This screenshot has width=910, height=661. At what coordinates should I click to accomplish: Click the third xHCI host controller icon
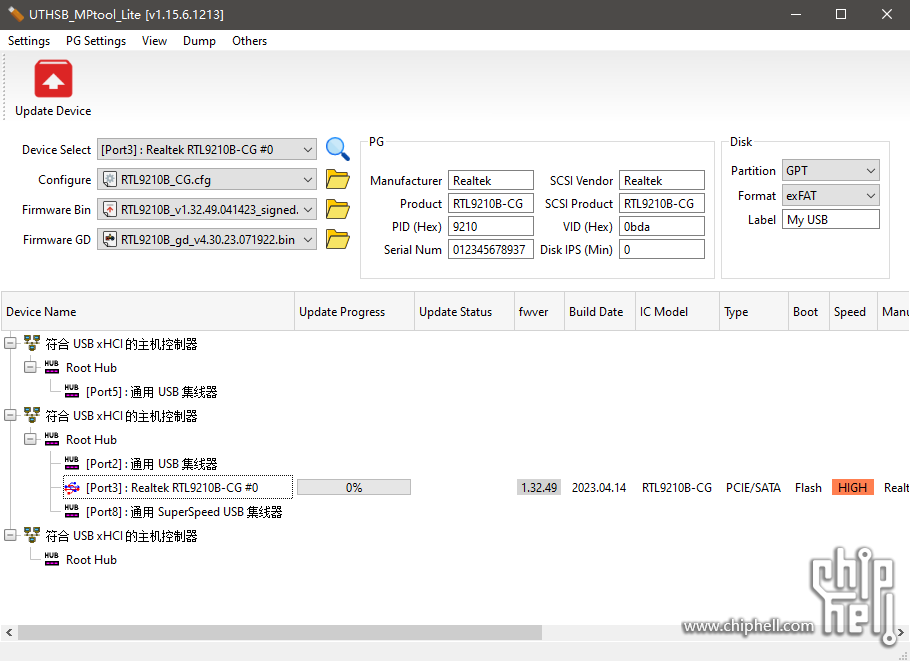tap(32, 535)
